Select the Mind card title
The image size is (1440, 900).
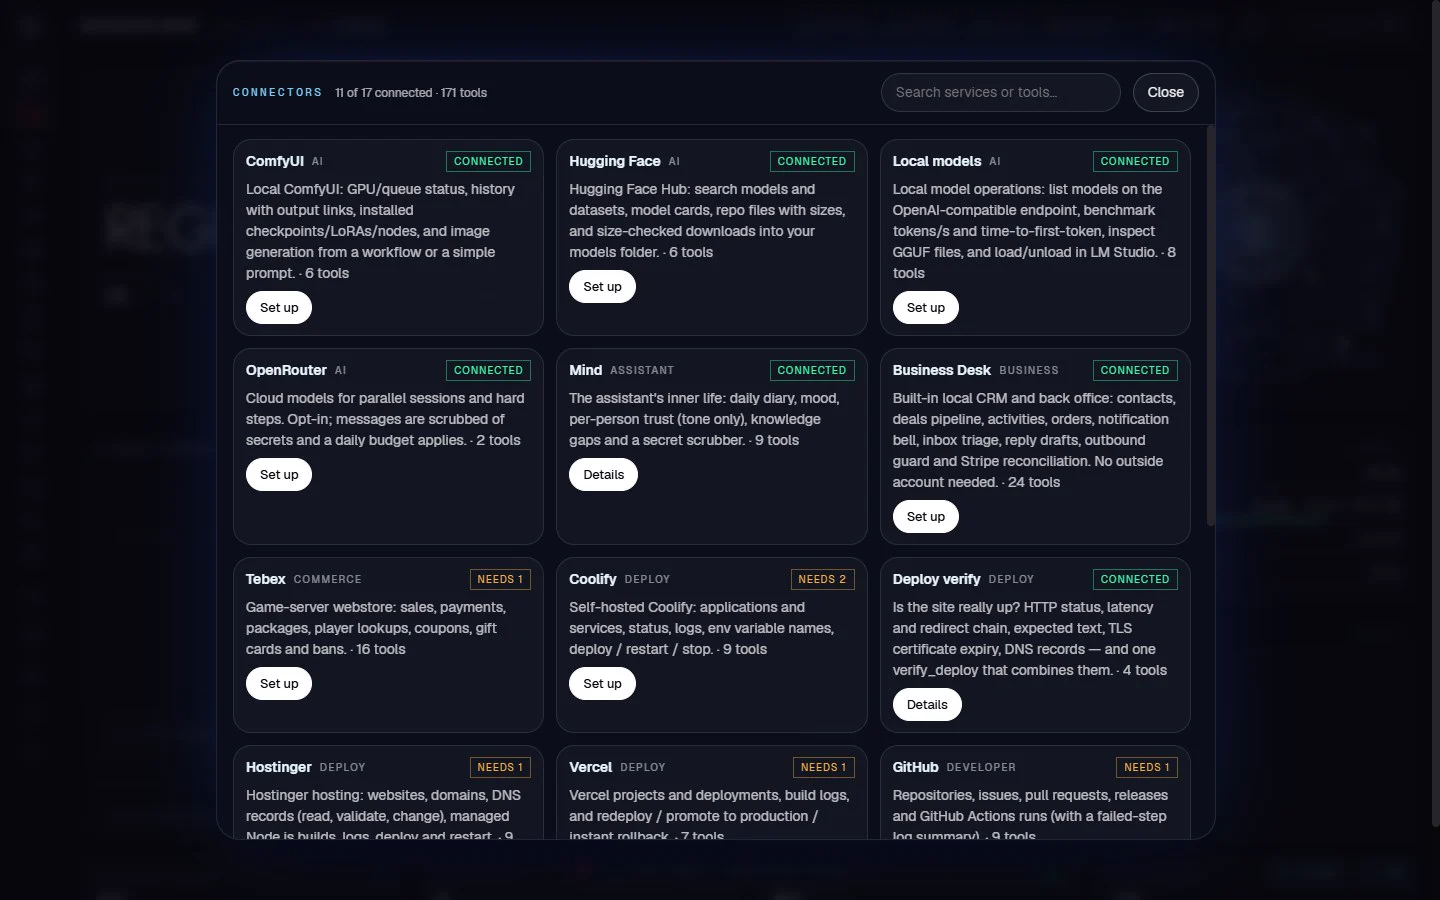click(586, 370)
